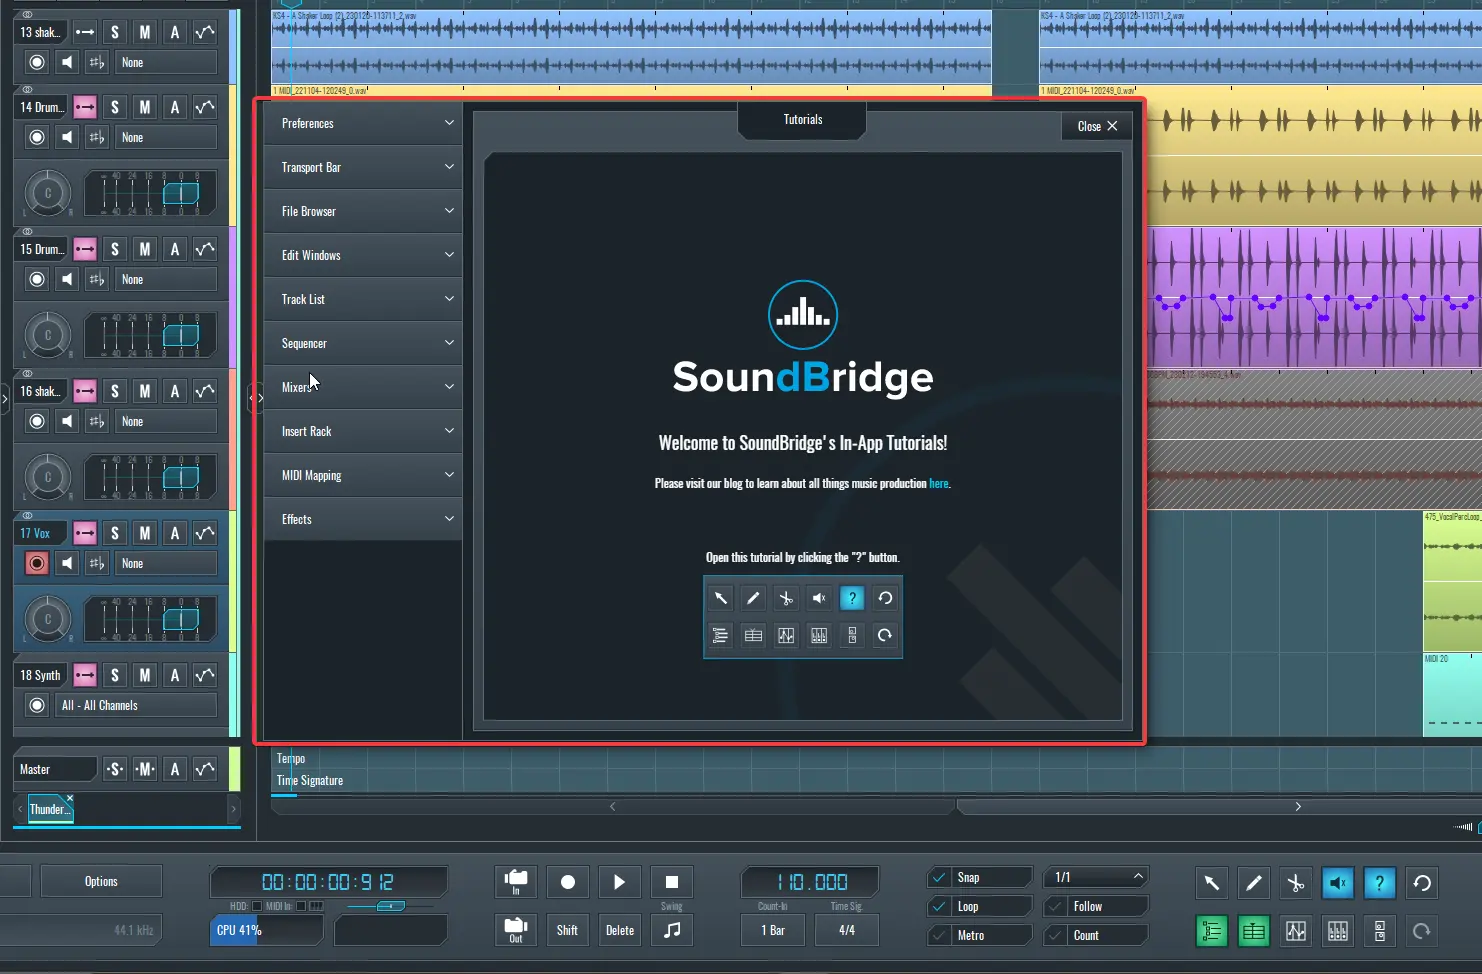Image resolution: width=1482 pixels, height=974 pixels.
Task: Enable the Count checkbox
Action: click(1055, 935)
